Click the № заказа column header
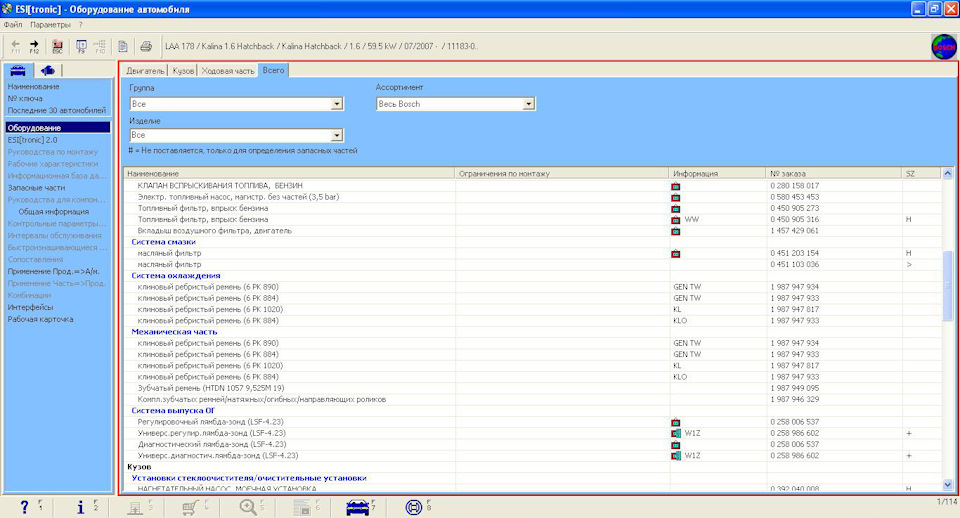The image size is (960, 518). click(834, 173)
